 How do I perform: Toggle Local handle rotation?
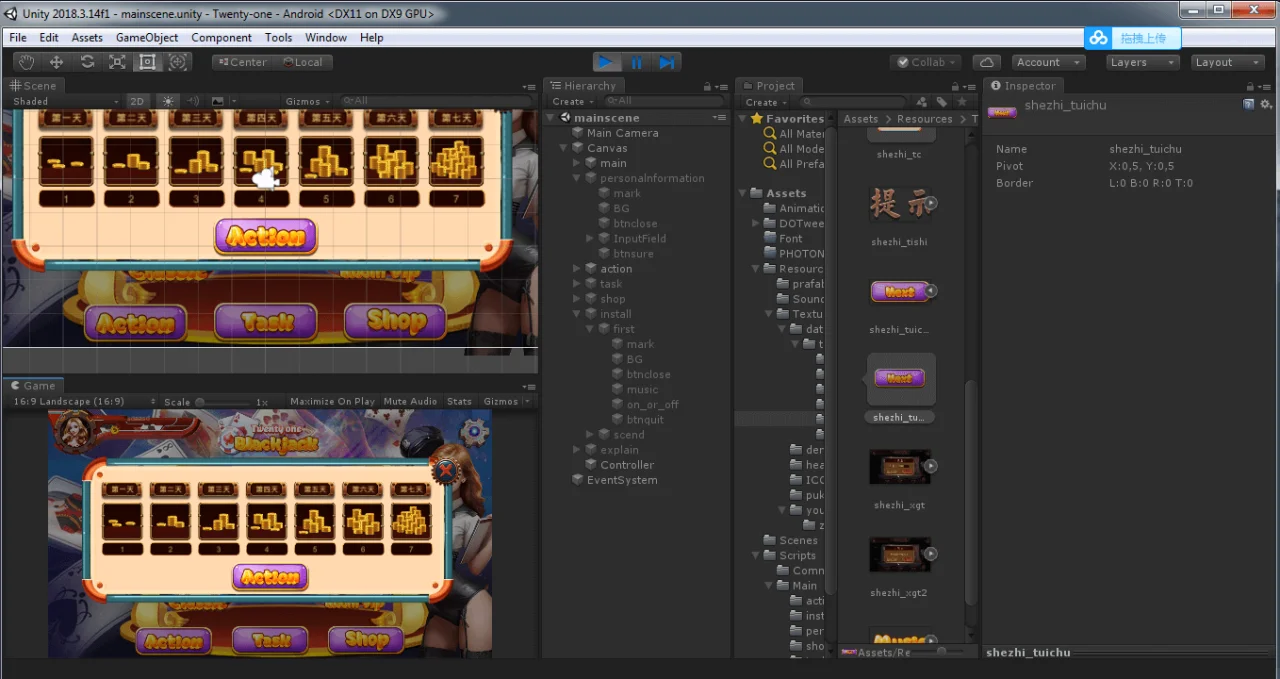coord(302,62)
